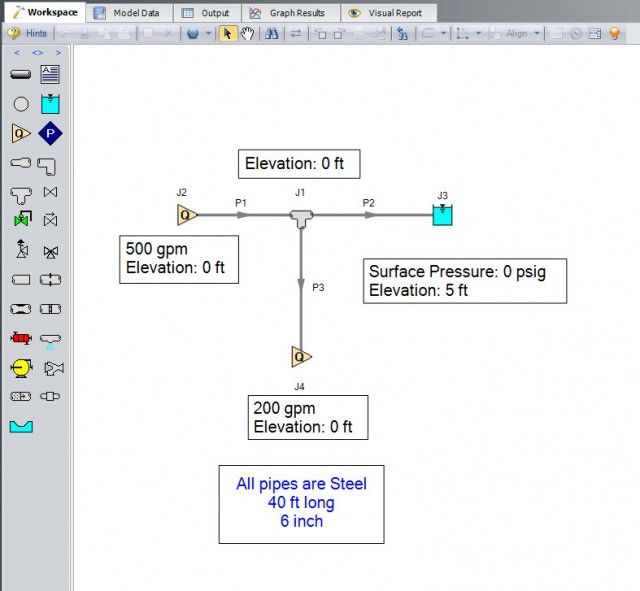Click the Hints button

(28, 33)
